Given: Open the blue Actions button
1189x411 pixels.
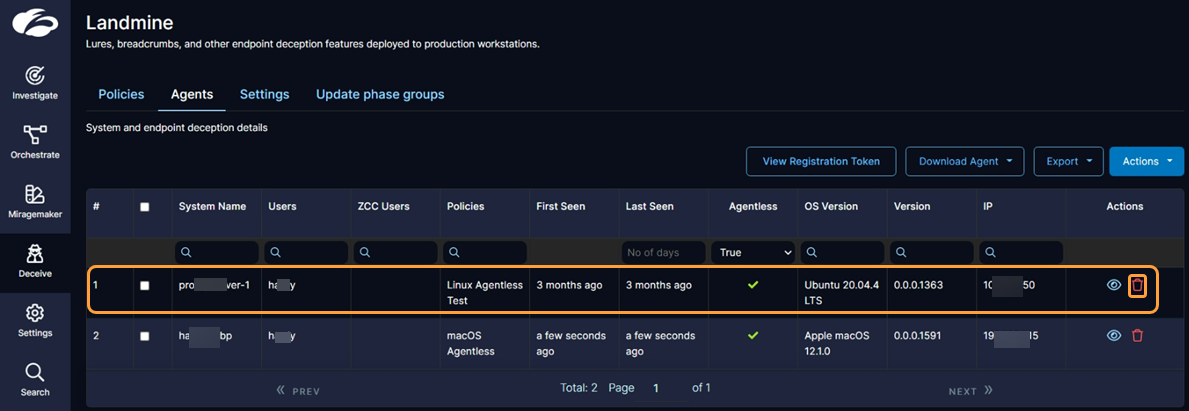Looking at the screenshot, I should 1146,161.
